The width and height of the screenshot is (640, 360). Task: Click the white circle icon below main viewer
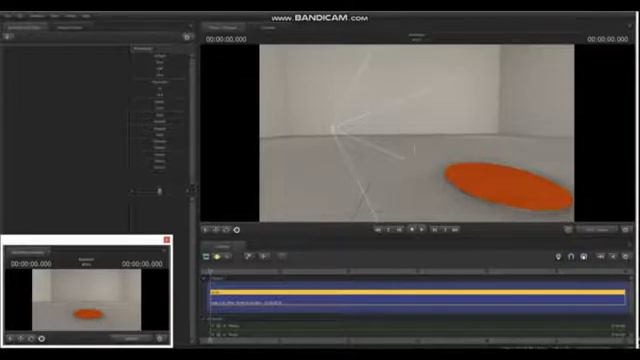click(237, 230)
